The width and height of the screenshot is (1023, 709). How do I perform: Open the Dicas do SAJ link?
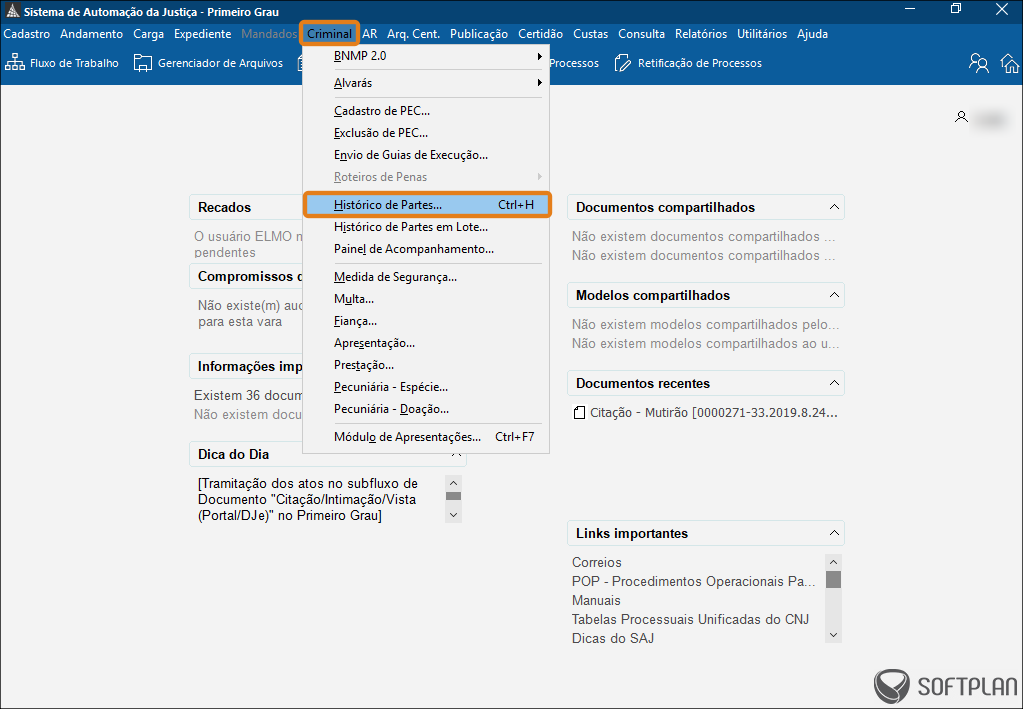(x=613, y=638)
